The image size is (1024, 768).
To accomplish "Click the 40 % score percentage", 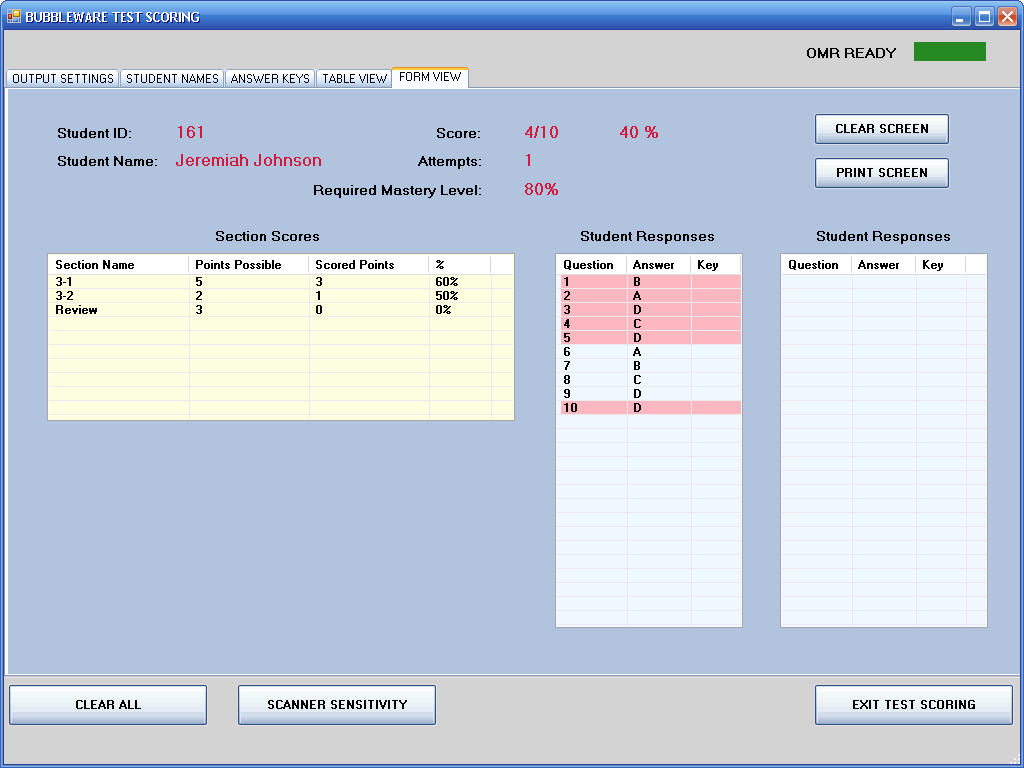I will click(x=639, y=133).
